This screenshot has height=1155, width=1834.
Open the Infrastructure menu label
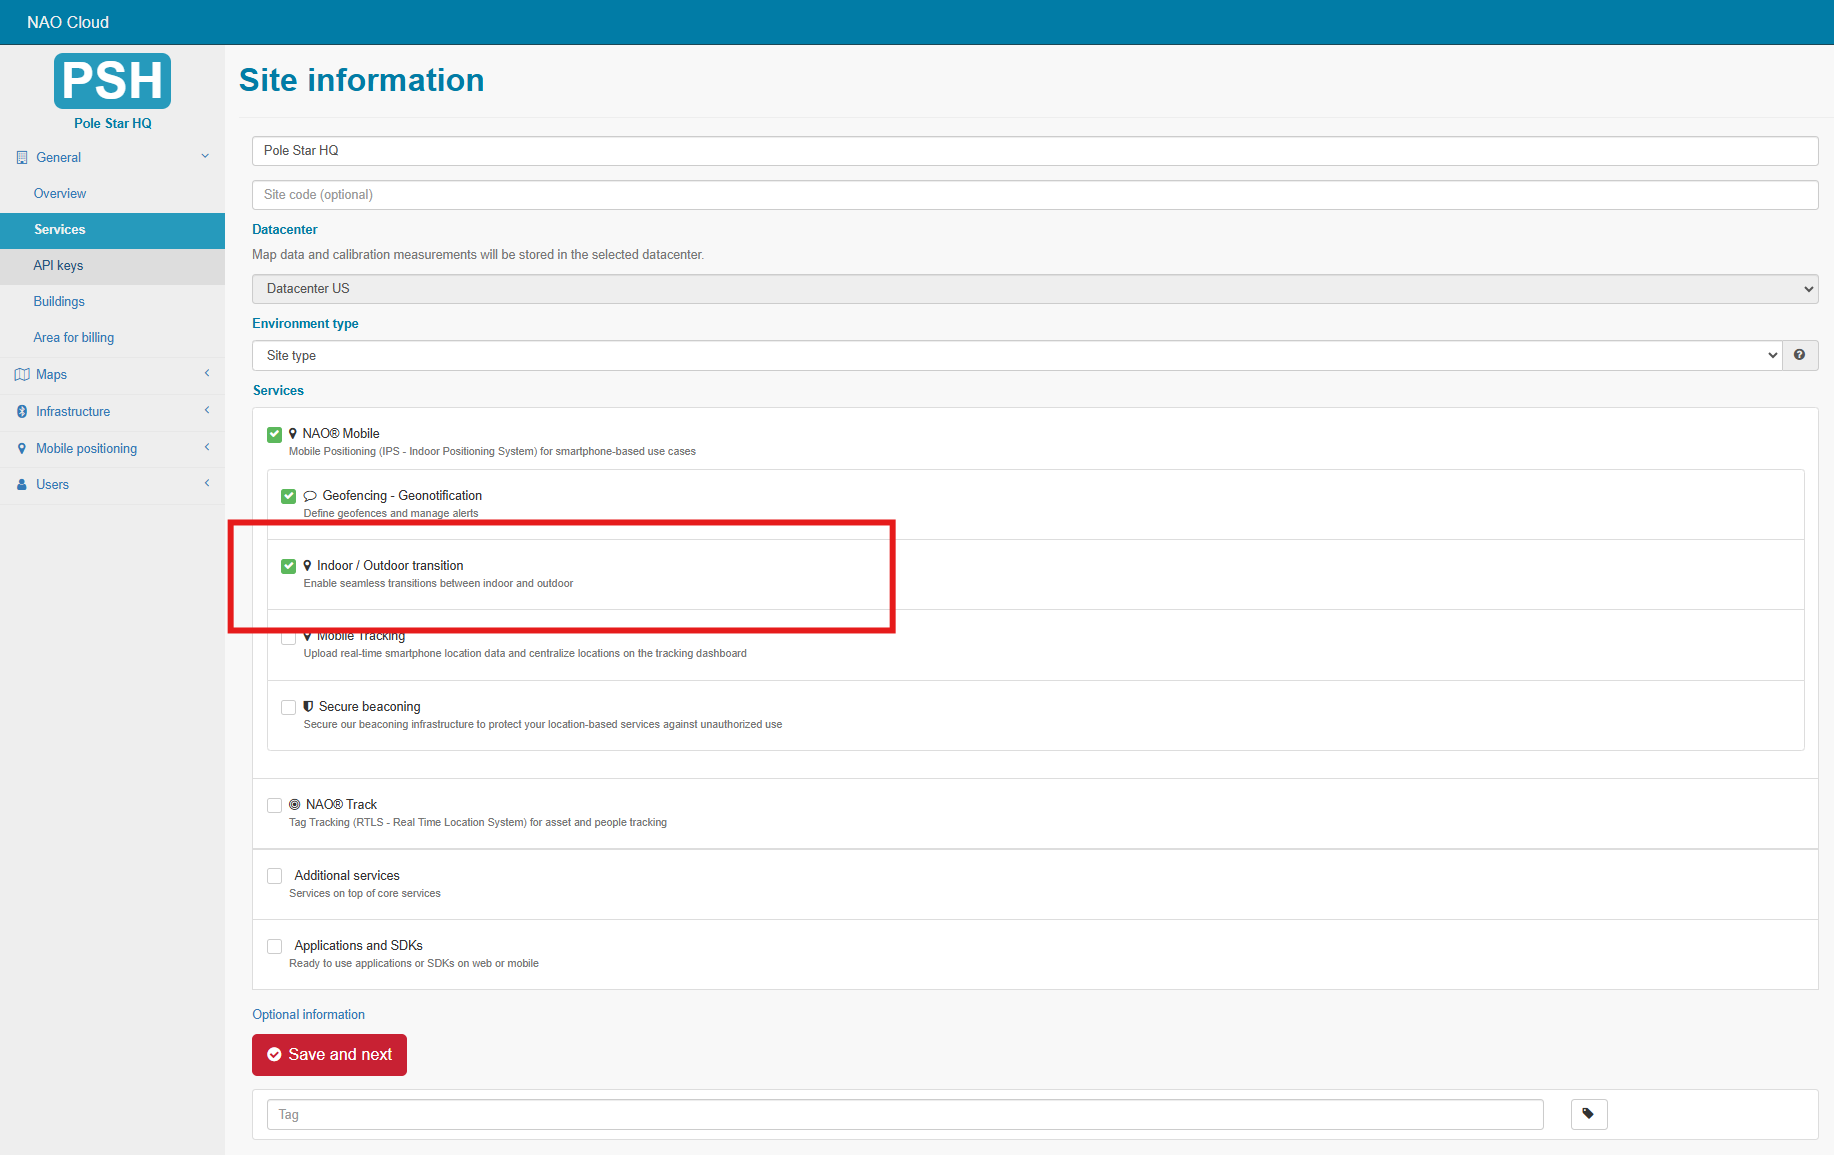tap(73, 411)
